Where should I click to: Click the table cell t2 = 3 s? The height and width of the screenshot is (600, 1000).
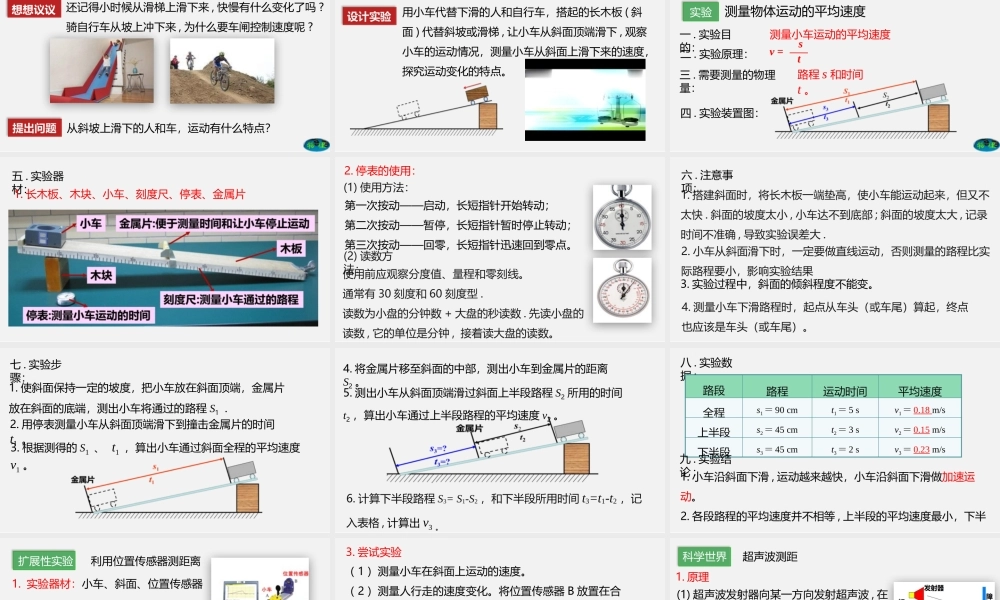pyautogui.click(x=844, y=430)
